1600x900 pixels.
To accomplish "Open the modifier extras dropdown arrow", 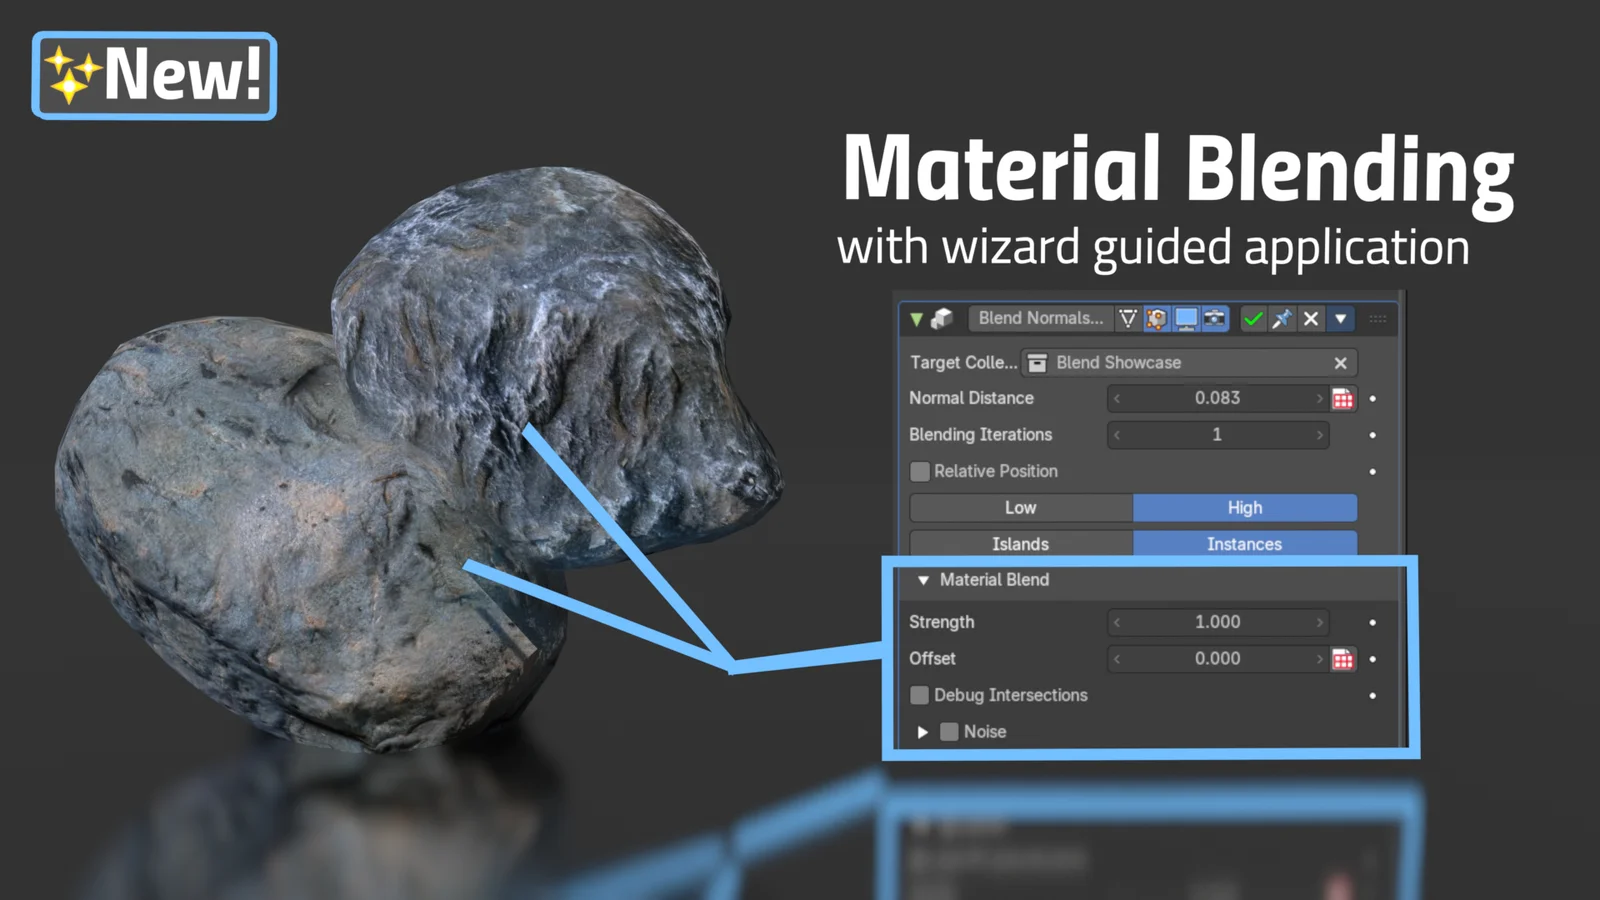I will click(1341, 319).
